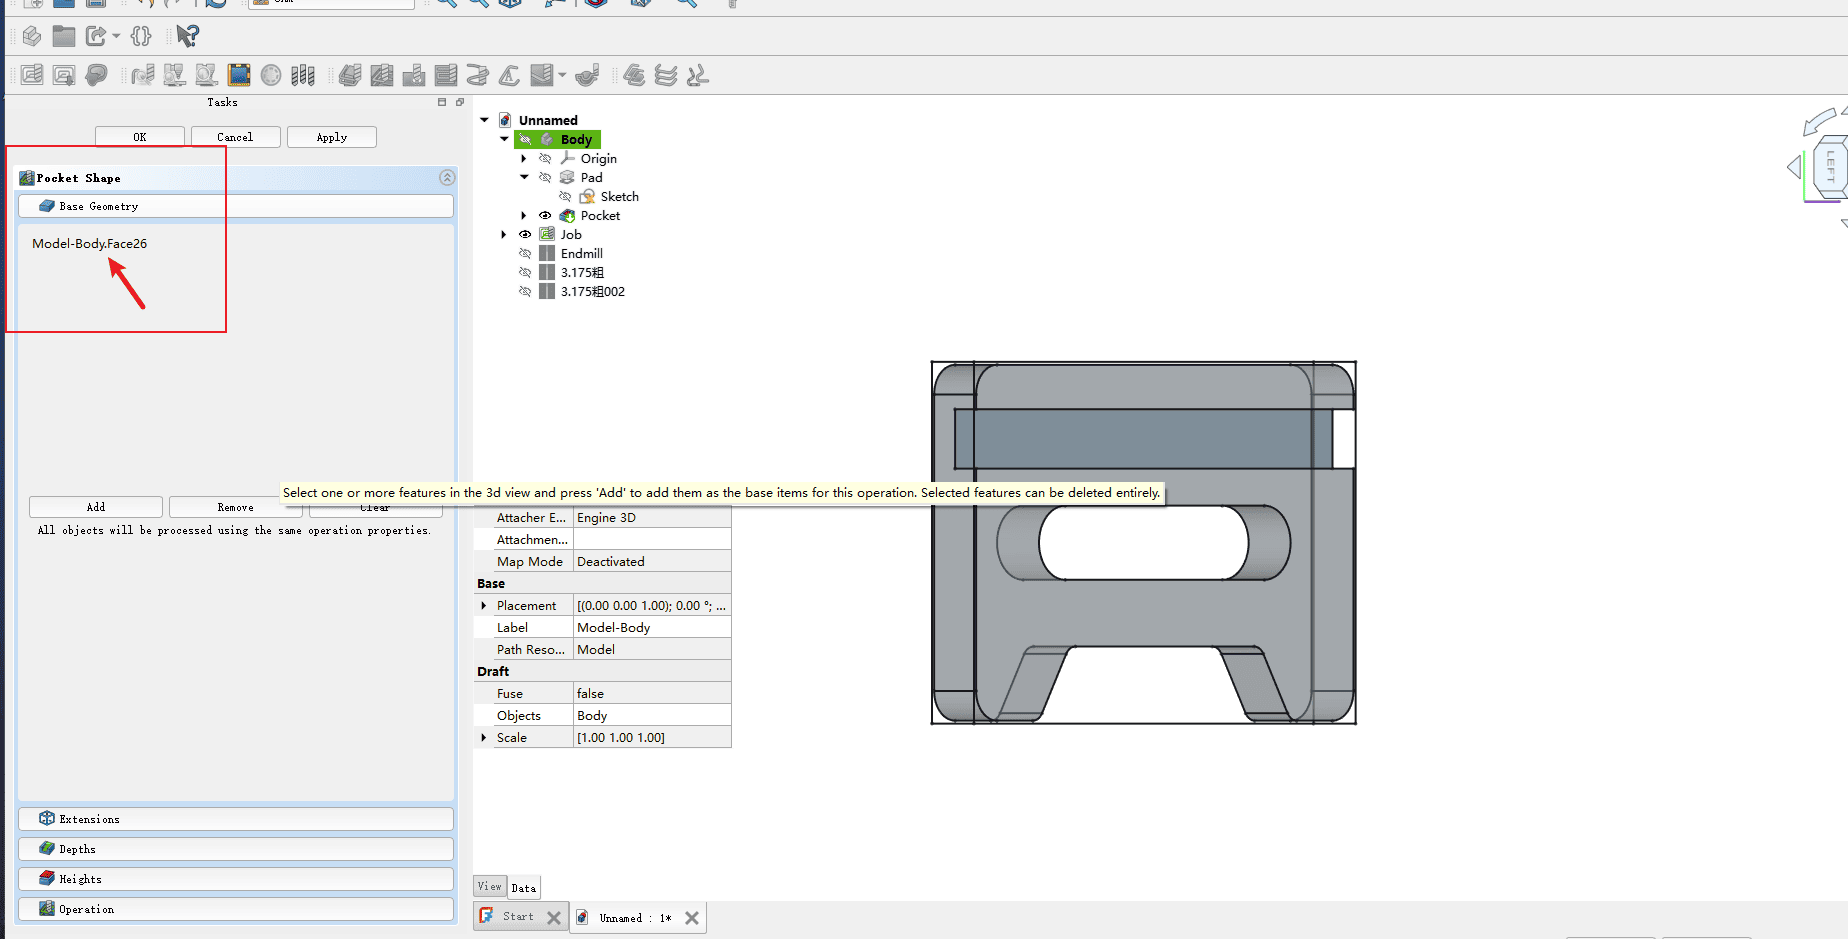
Task: Switch to the Start document tab
Action: point(517,917)
